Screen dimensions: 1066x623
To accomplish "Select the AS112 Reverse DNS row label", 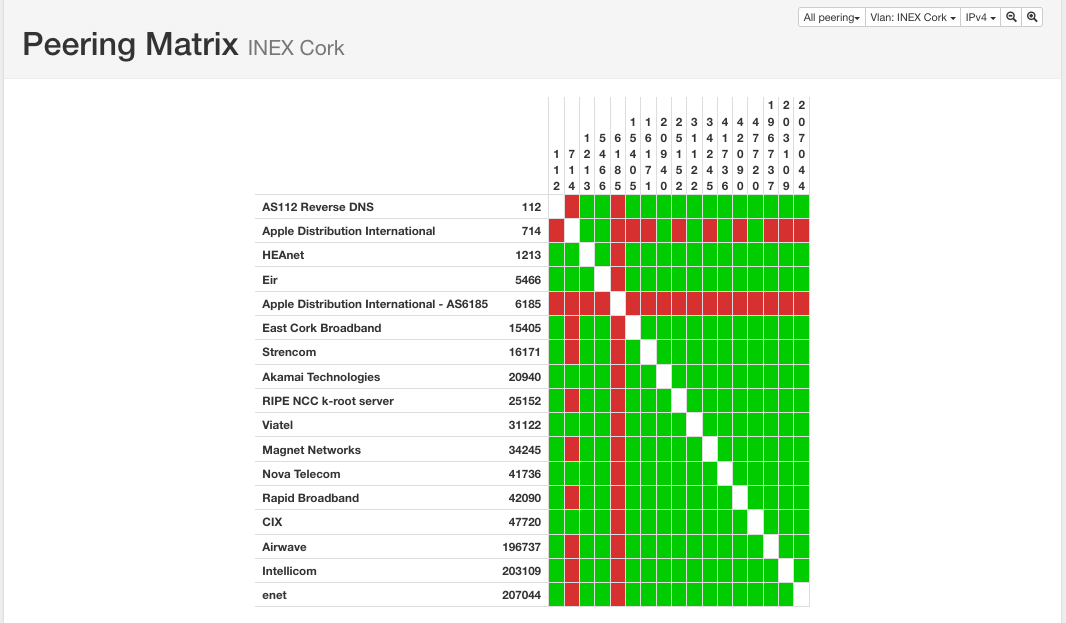I will [x=317, y=207].
